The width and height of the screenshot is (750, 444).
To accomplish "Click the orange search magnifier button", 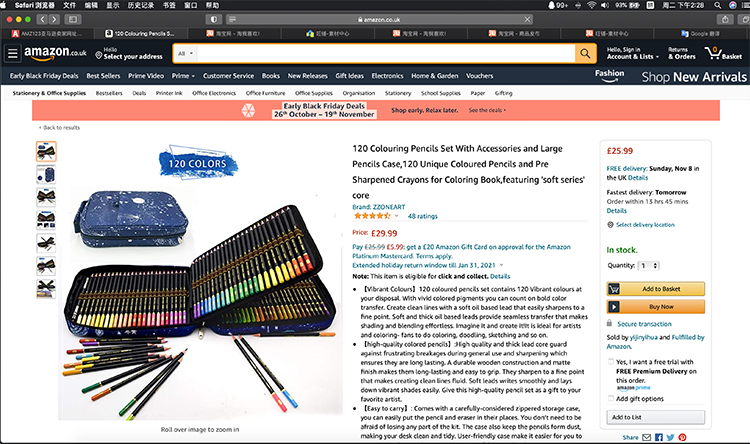I will point(585,53).
